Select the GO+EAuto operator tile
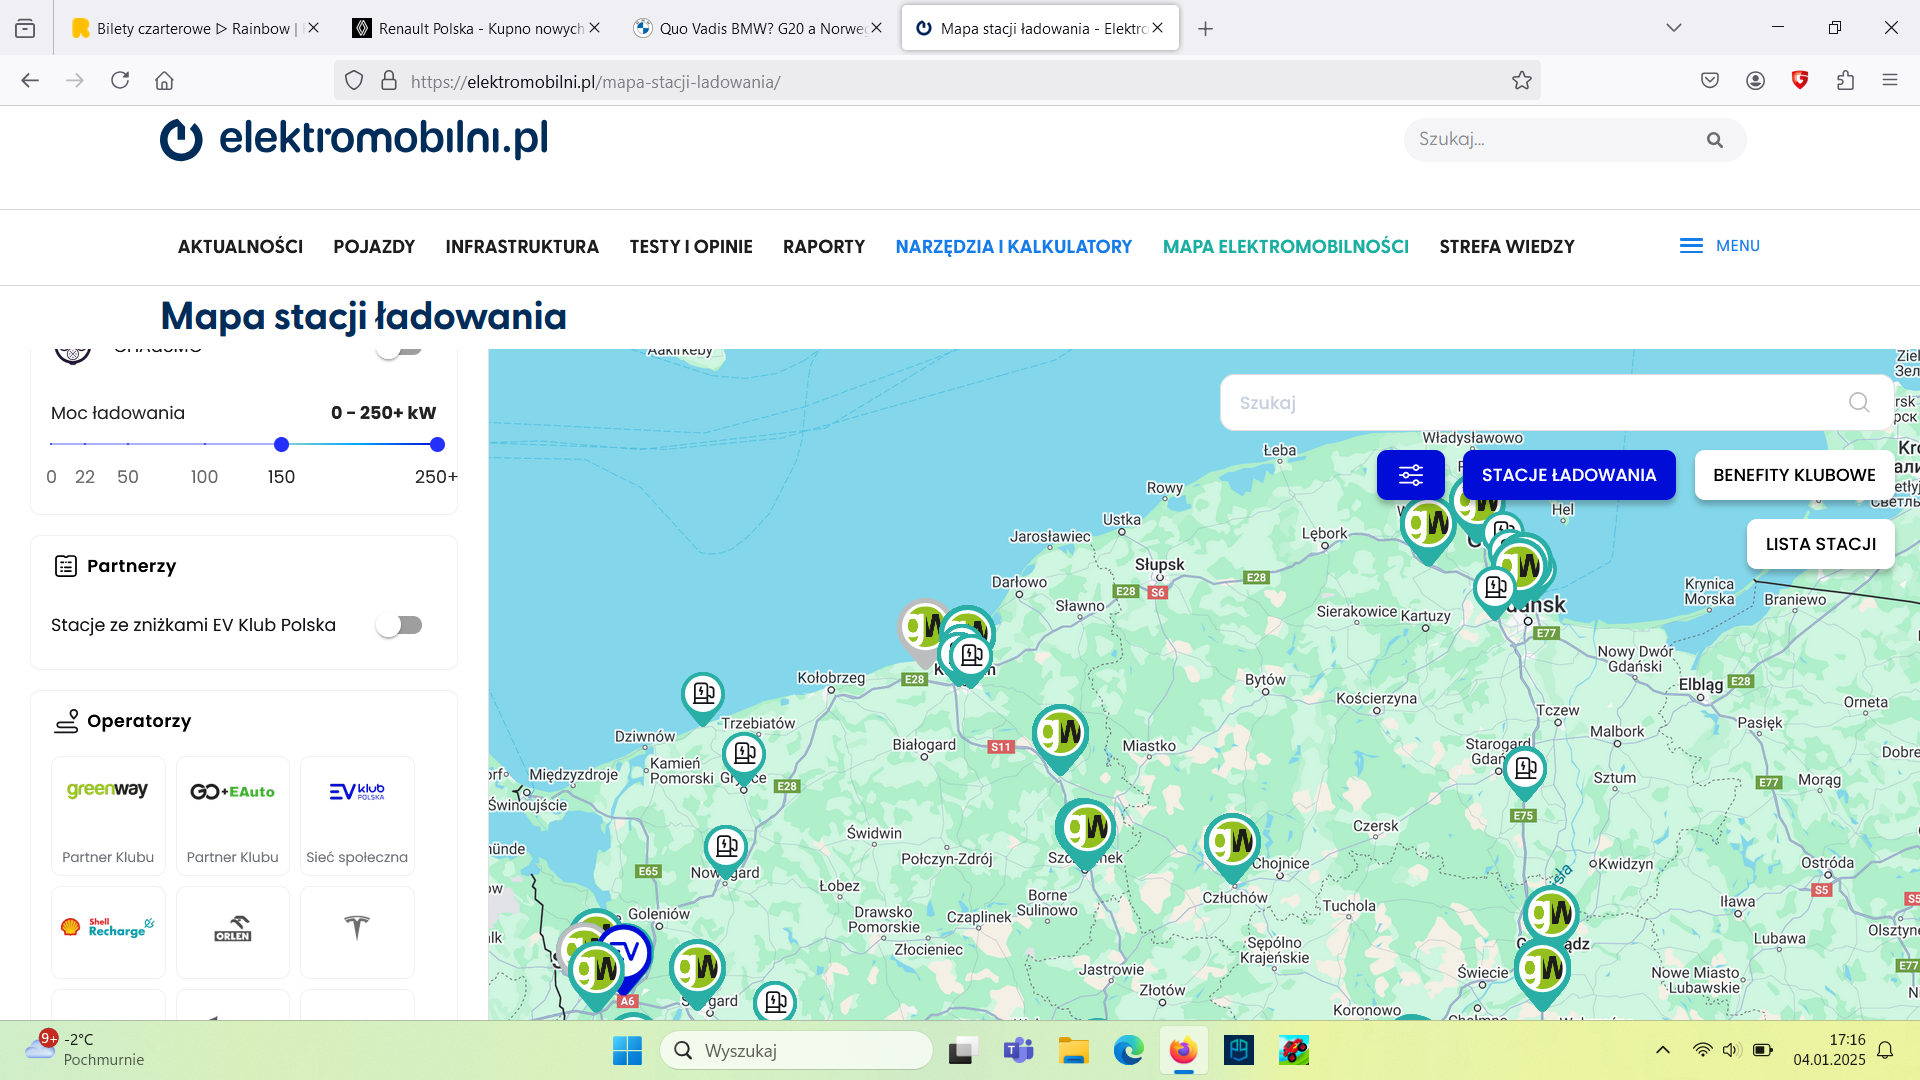Image resolution: width=1920 pixels, height=1080 pixels. (x=232, y=815)
